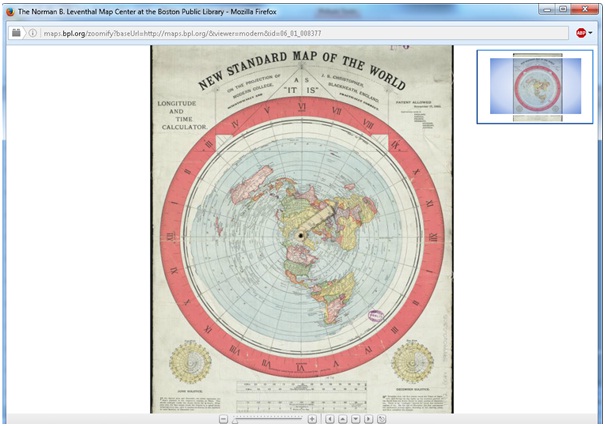Maximize the Firefox window
Viewport: 605px width, 426px height.
[563, 8]
